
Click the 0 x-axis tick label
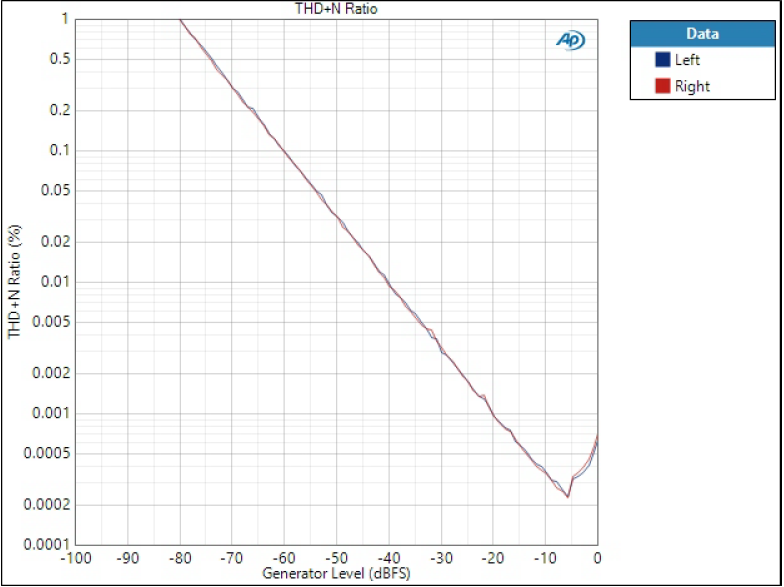pos(597,558)
